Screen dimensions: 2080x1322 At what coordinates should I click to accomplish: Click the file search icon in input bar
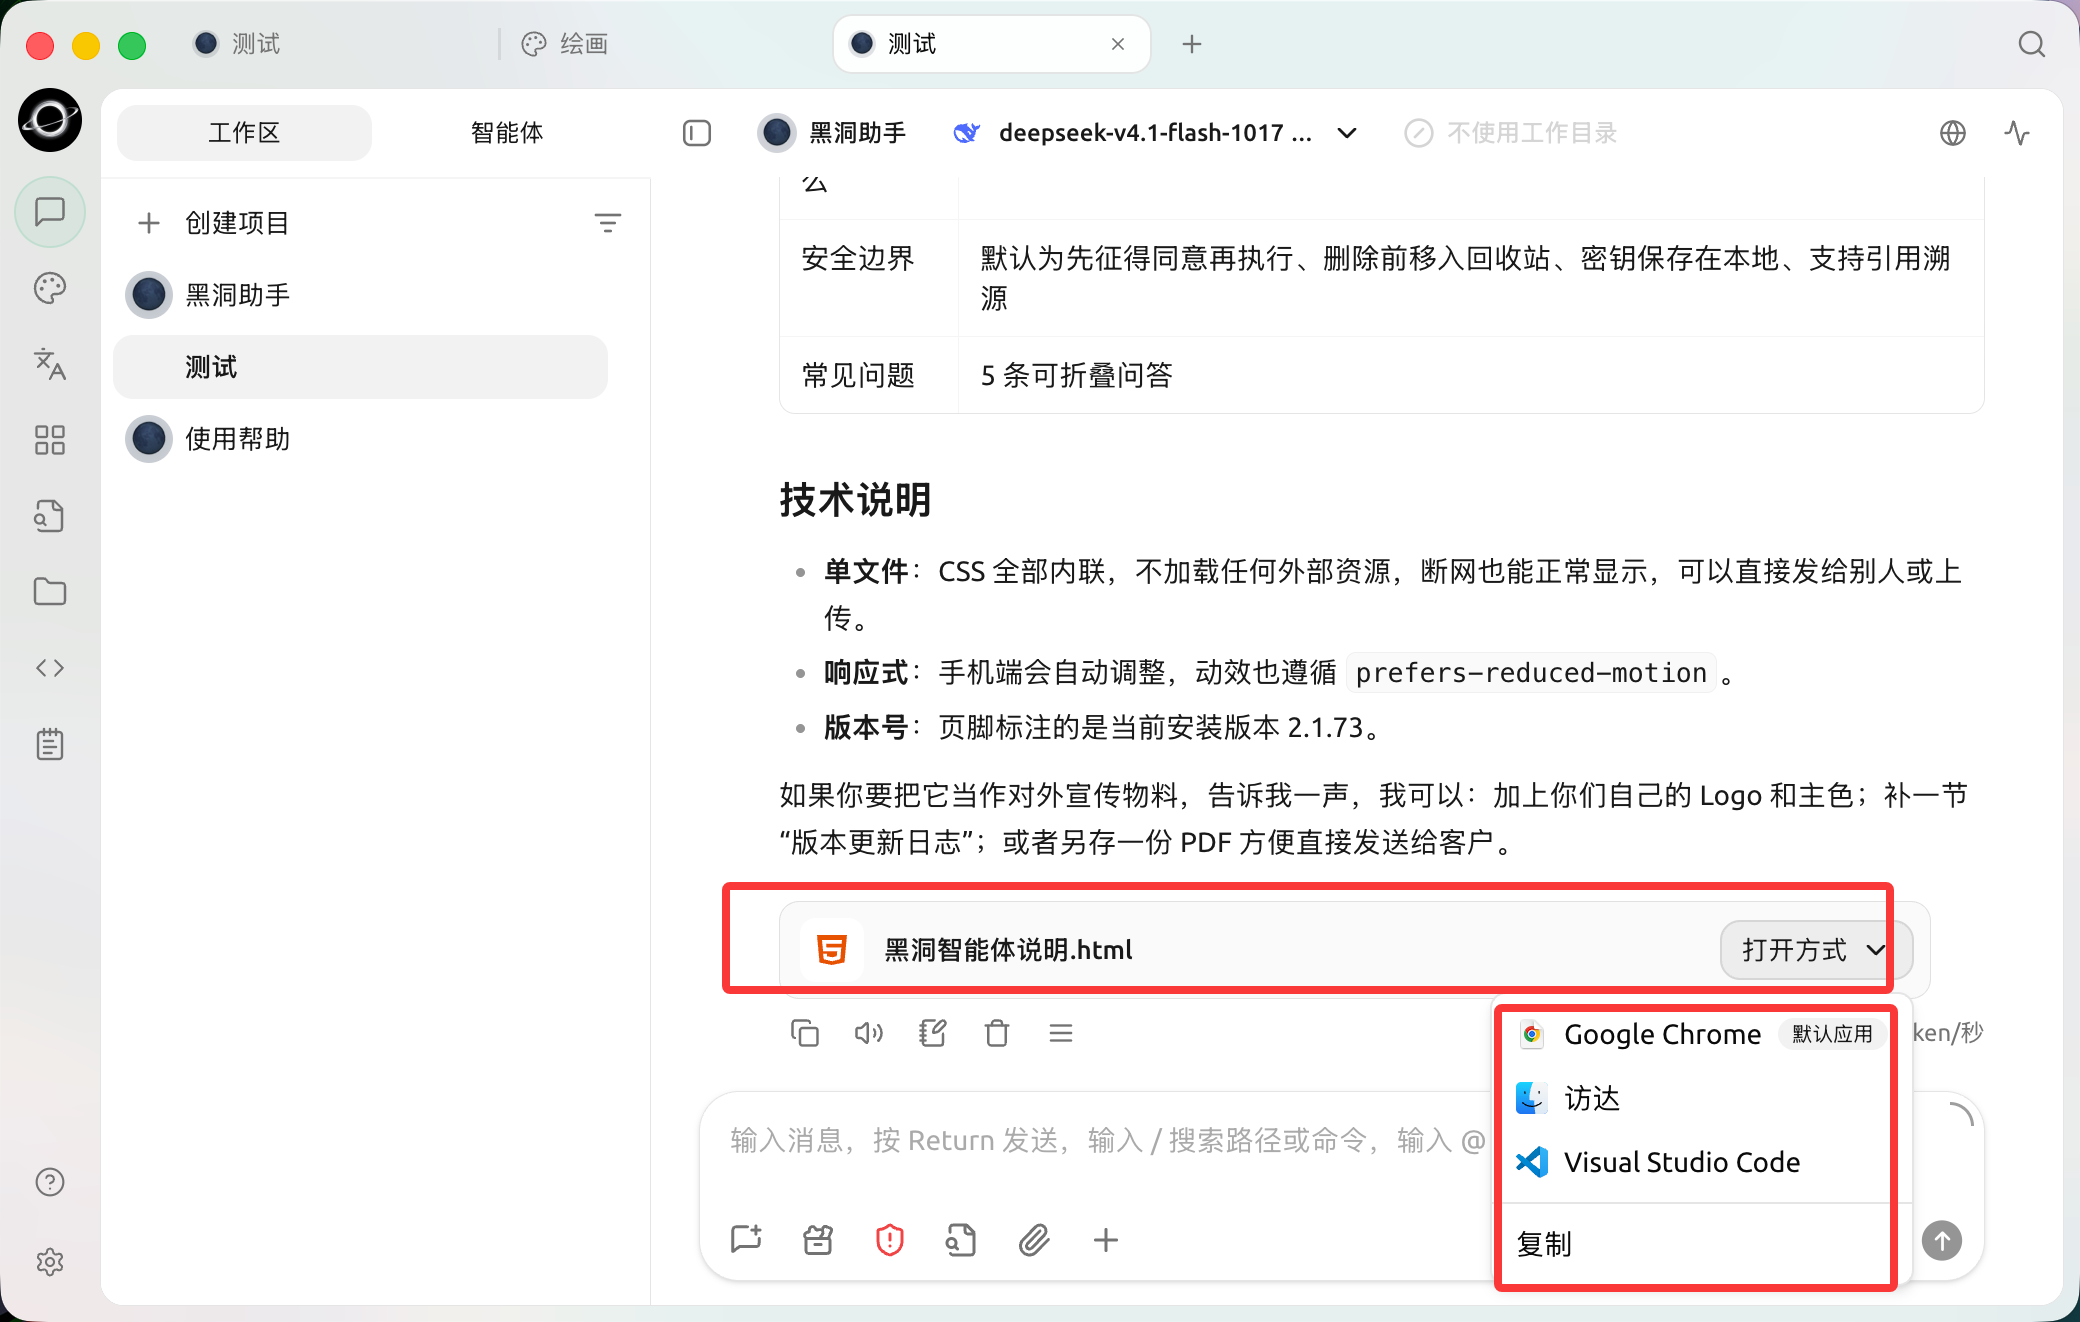pyautogui.click(x=962, y=1240)
